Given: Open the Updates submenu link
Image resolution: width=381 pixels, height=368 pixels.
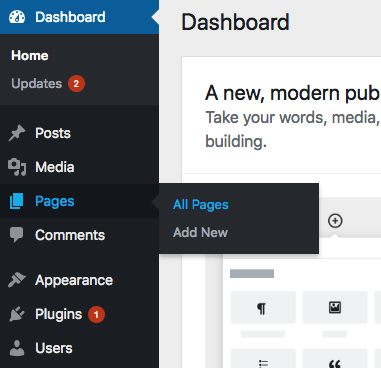Looking at the screenshot, I should (x=37, y=84).
